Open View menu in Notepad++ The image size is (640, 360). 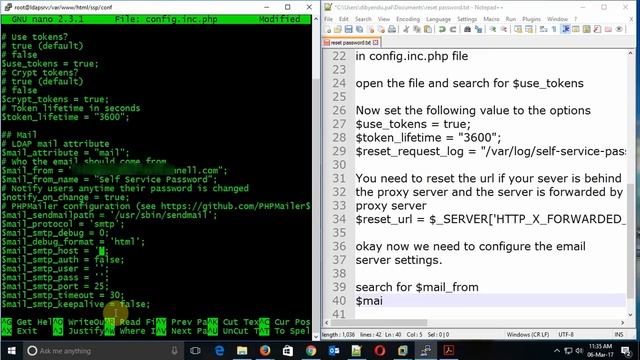coord(384,19)
